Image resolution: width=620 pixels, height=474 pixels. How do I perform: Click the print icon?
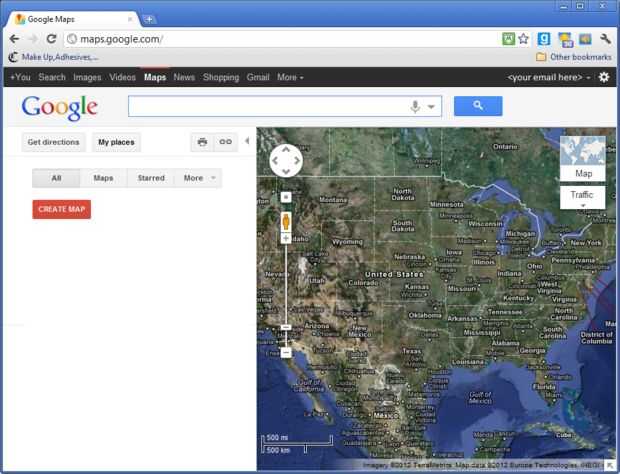202,142
